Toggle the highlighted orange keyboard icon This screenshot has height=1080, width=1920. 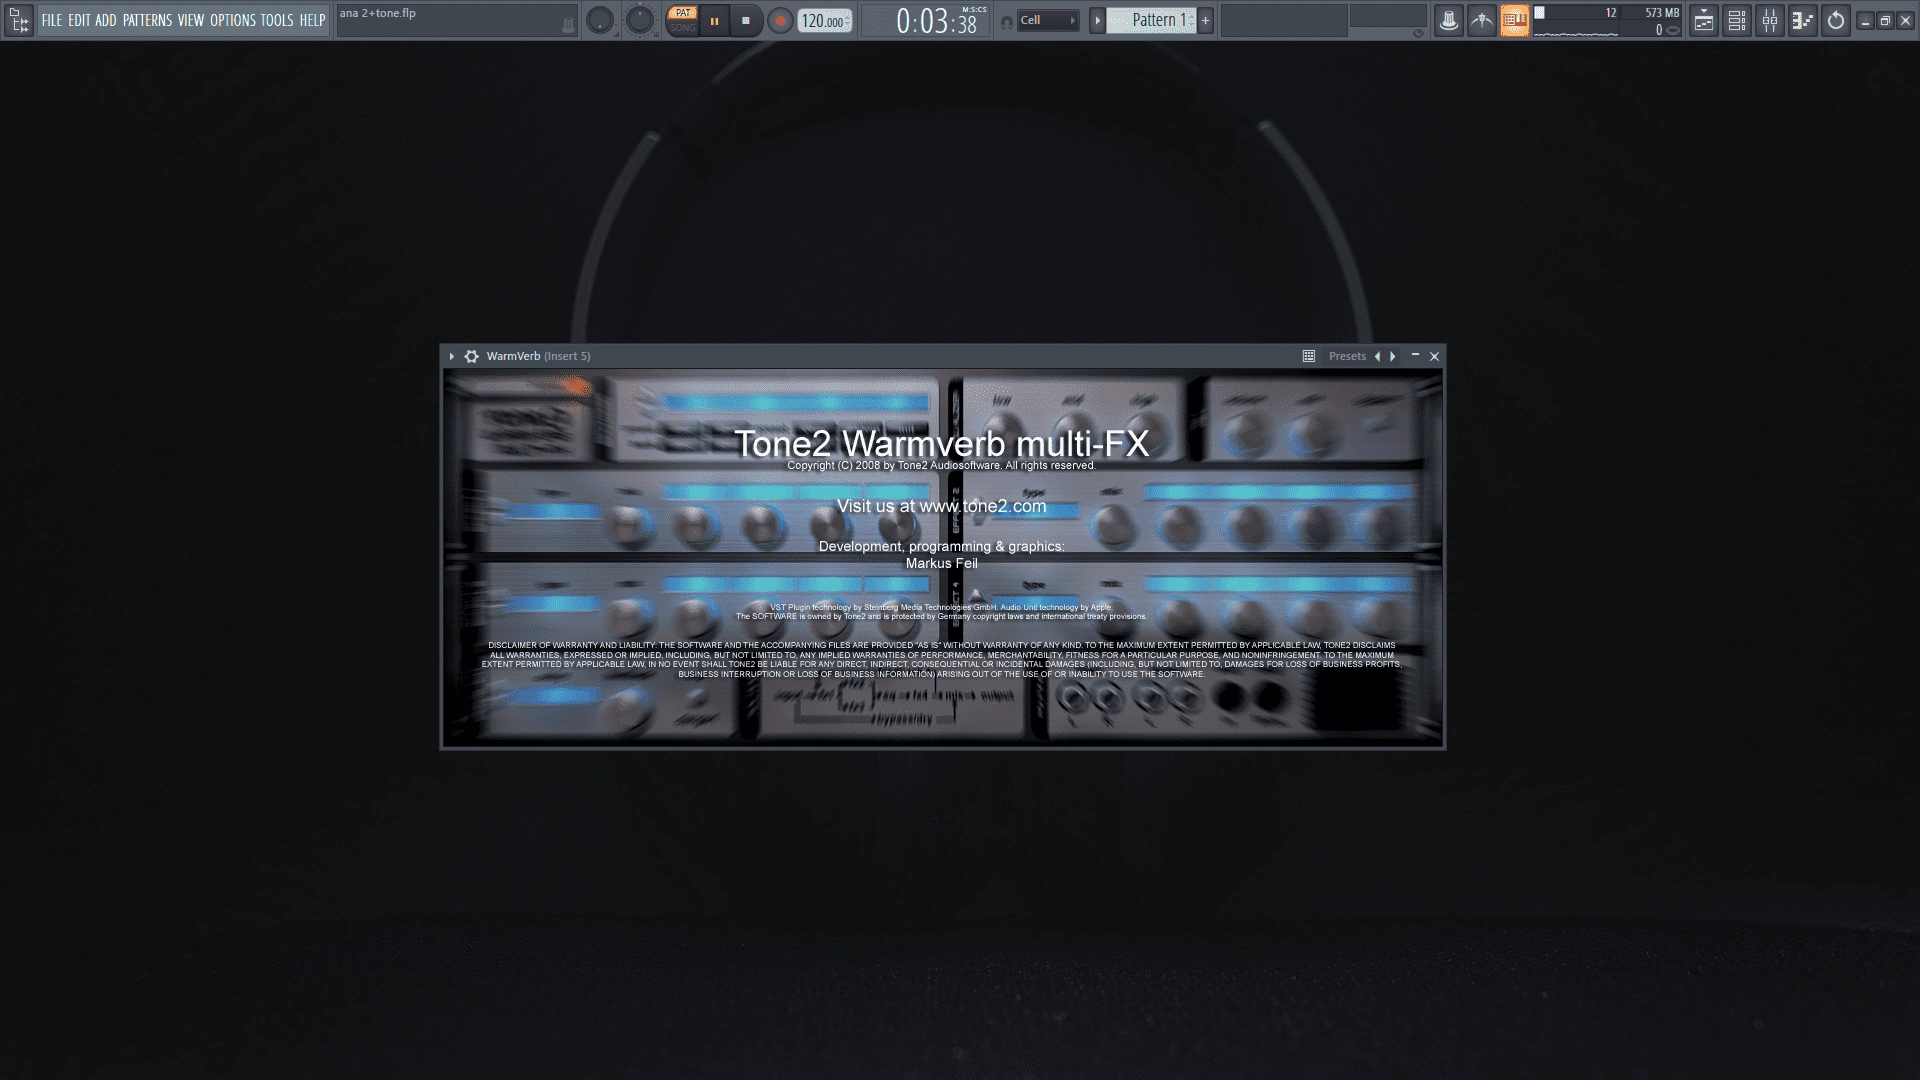pyautogui.click(x=1514, y=20)
